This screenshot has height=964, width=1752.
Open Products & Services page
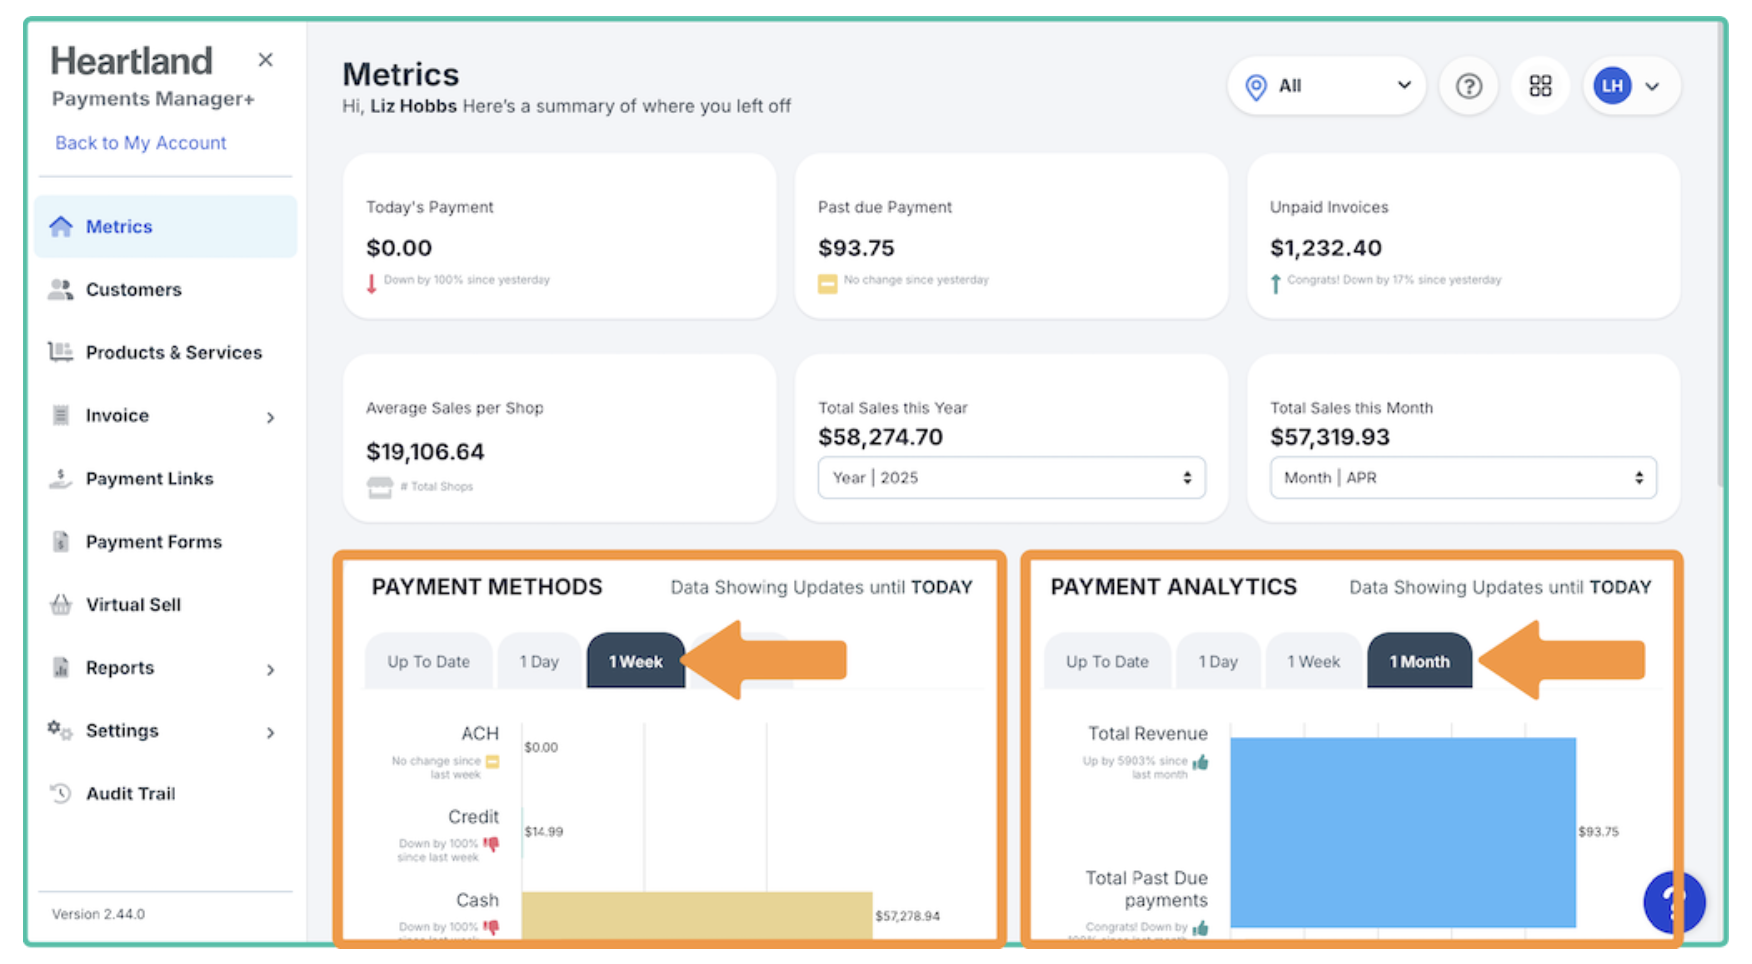173,353
